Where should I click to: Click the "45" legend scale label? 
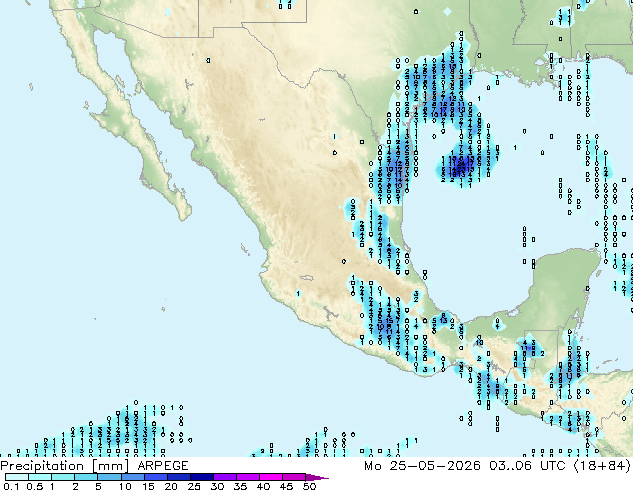[287, 486]
